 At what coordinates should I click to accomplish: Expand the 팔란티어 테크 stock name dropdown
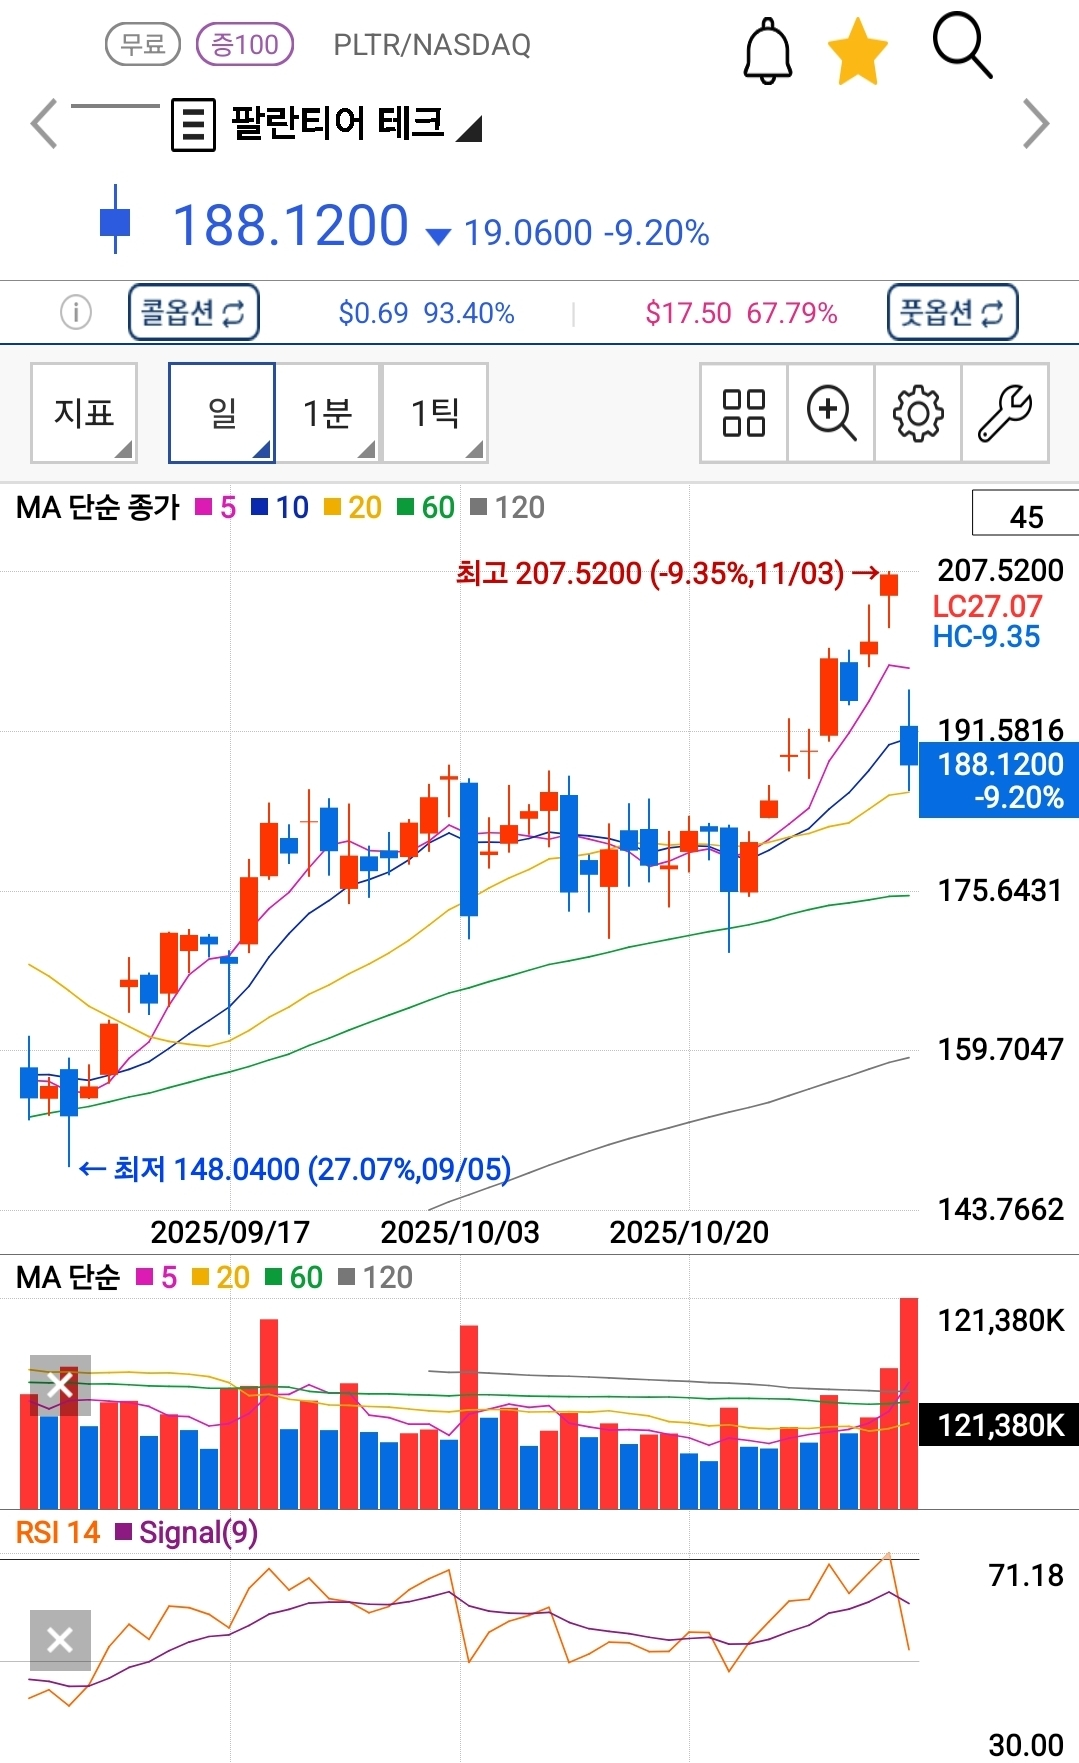click(469, 129)
